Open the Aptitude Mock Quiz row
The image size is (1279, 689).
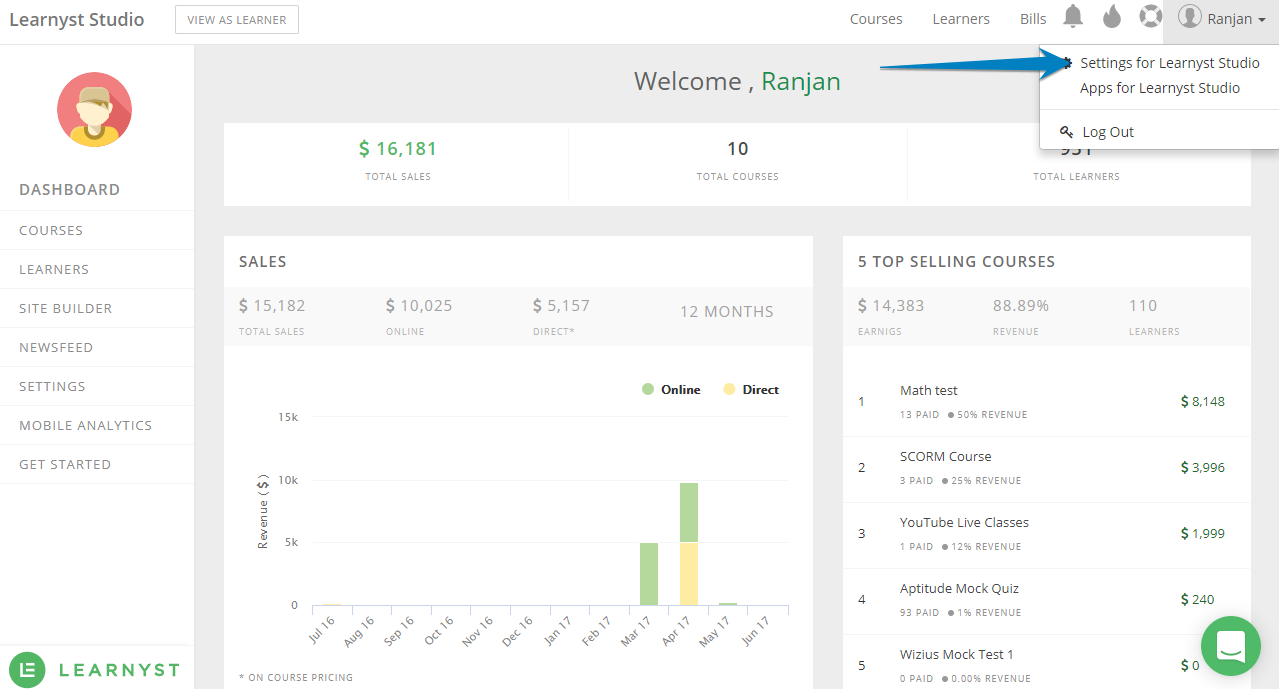1047,600
